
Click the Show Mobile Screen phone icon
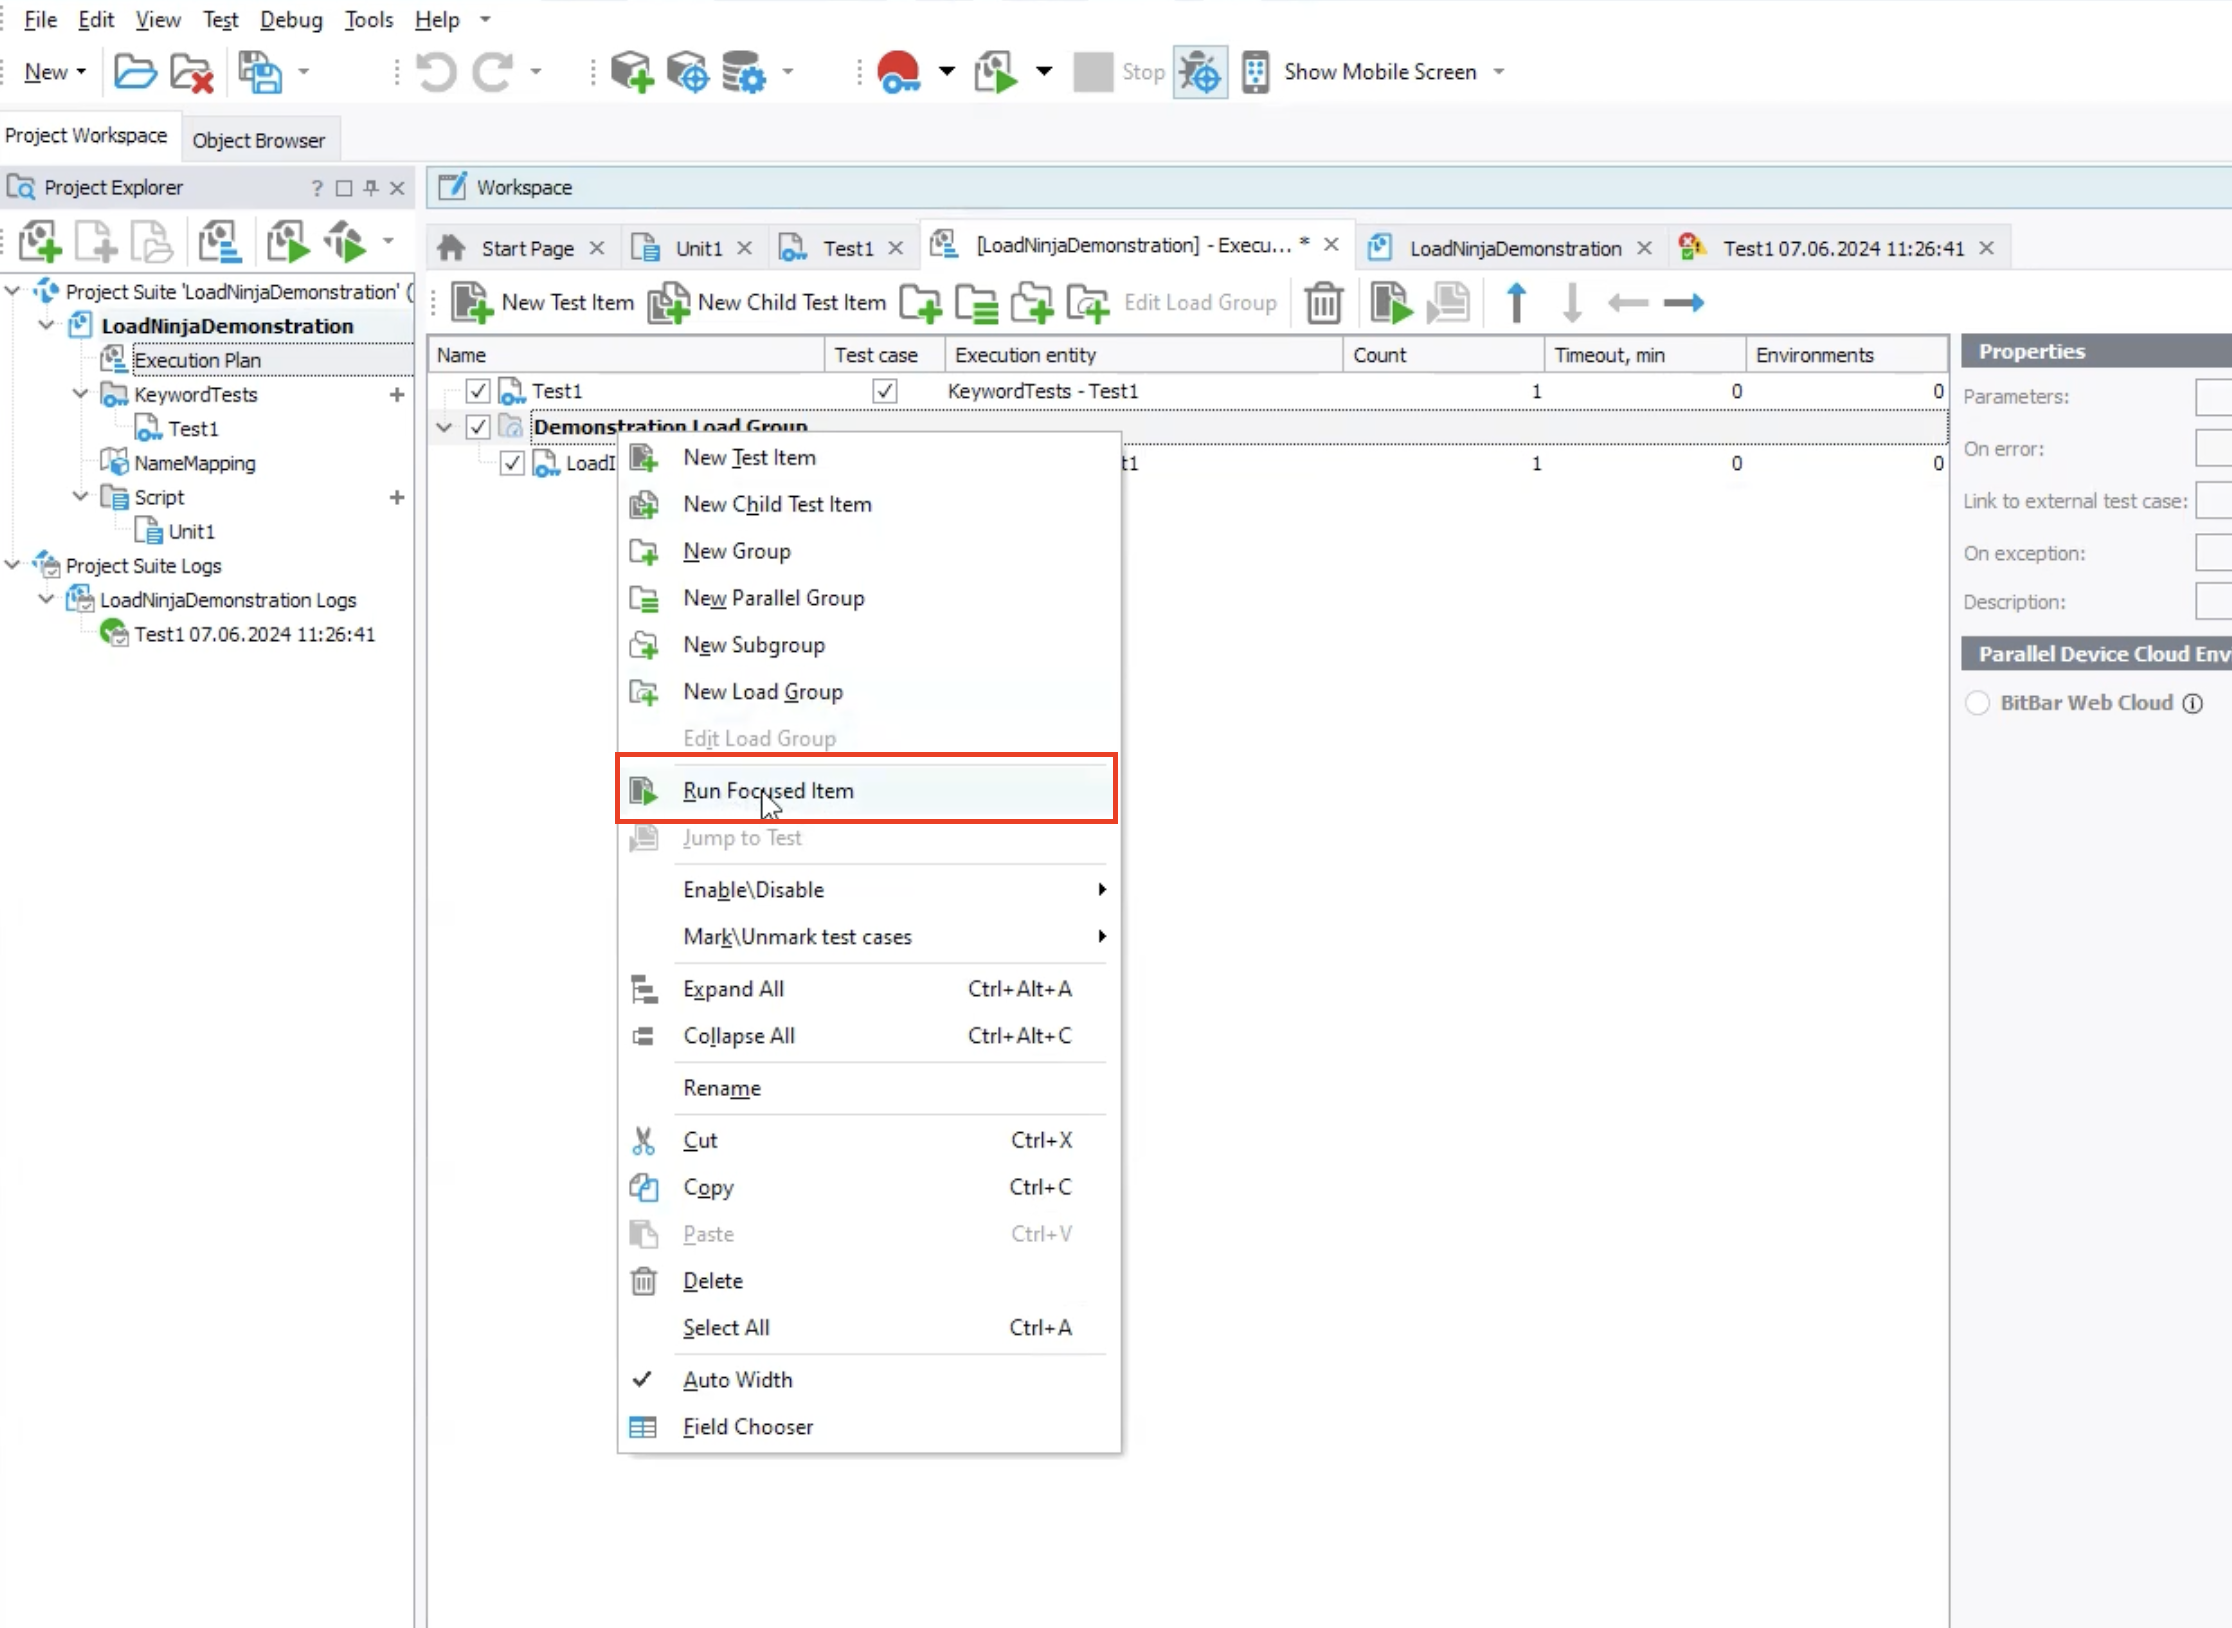click(x=1255, y=72)
